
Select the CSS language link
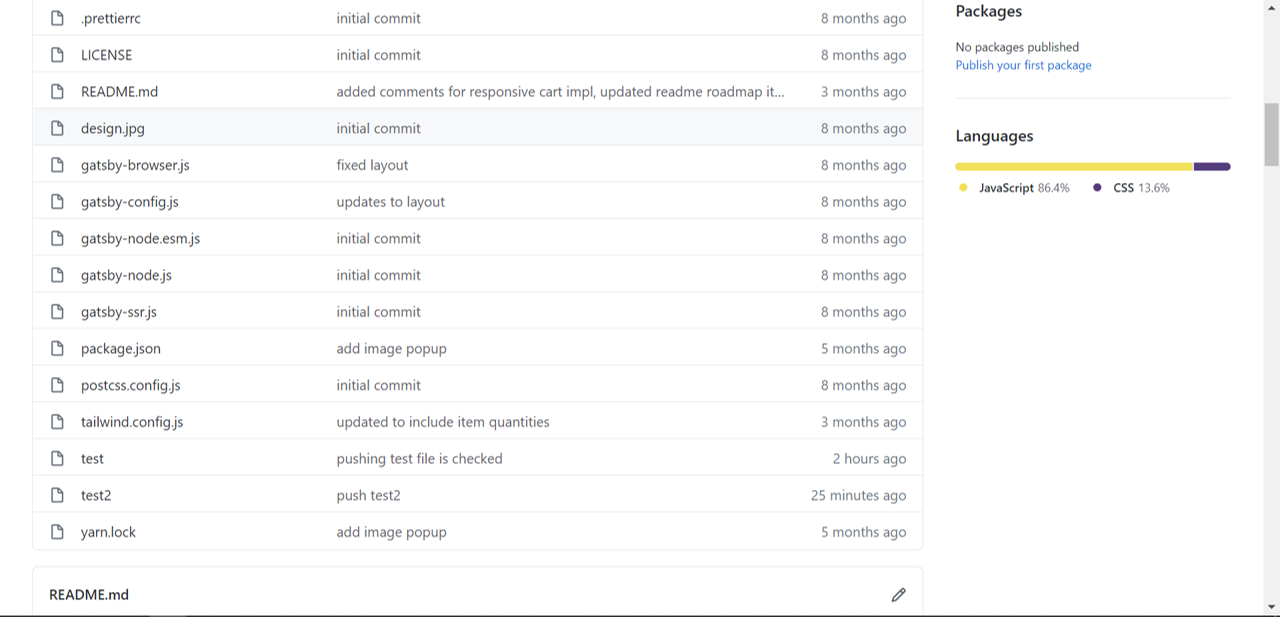pyautogui.click(x=1123, y=188)
